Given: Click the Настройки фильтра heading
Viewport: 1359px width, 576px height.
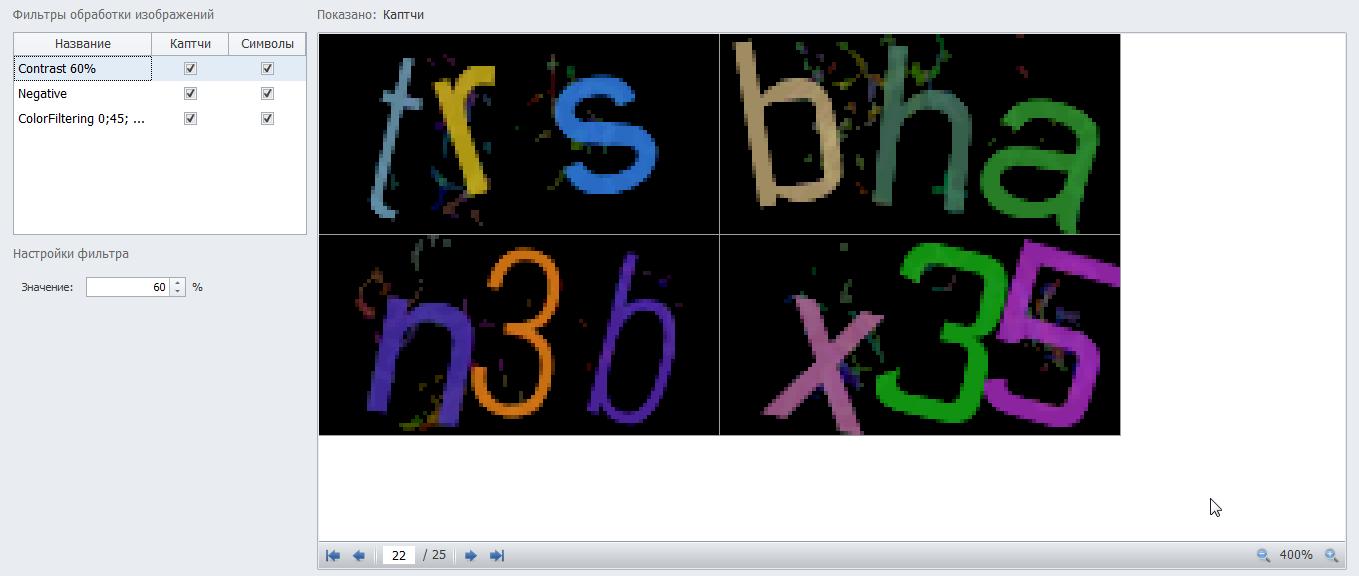Looking at the screenshot, I should point(71,254).
